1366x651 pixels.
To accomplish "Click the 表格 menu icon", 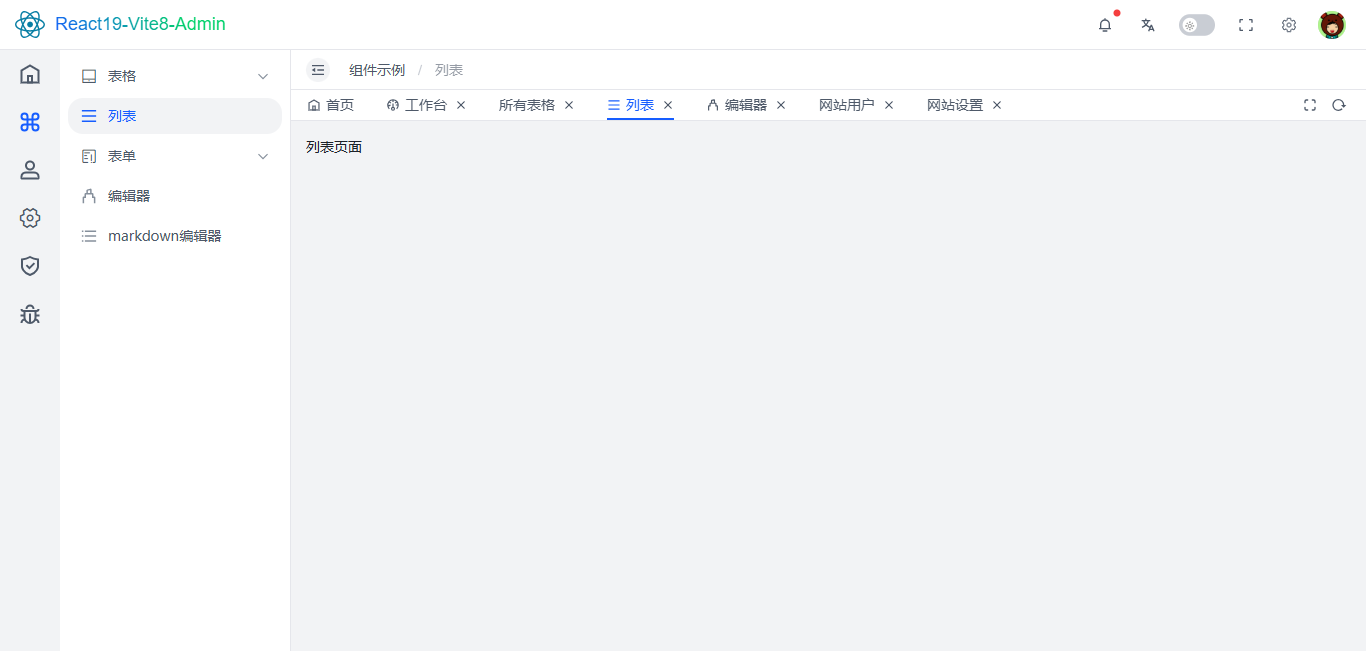I will (89, 76).
